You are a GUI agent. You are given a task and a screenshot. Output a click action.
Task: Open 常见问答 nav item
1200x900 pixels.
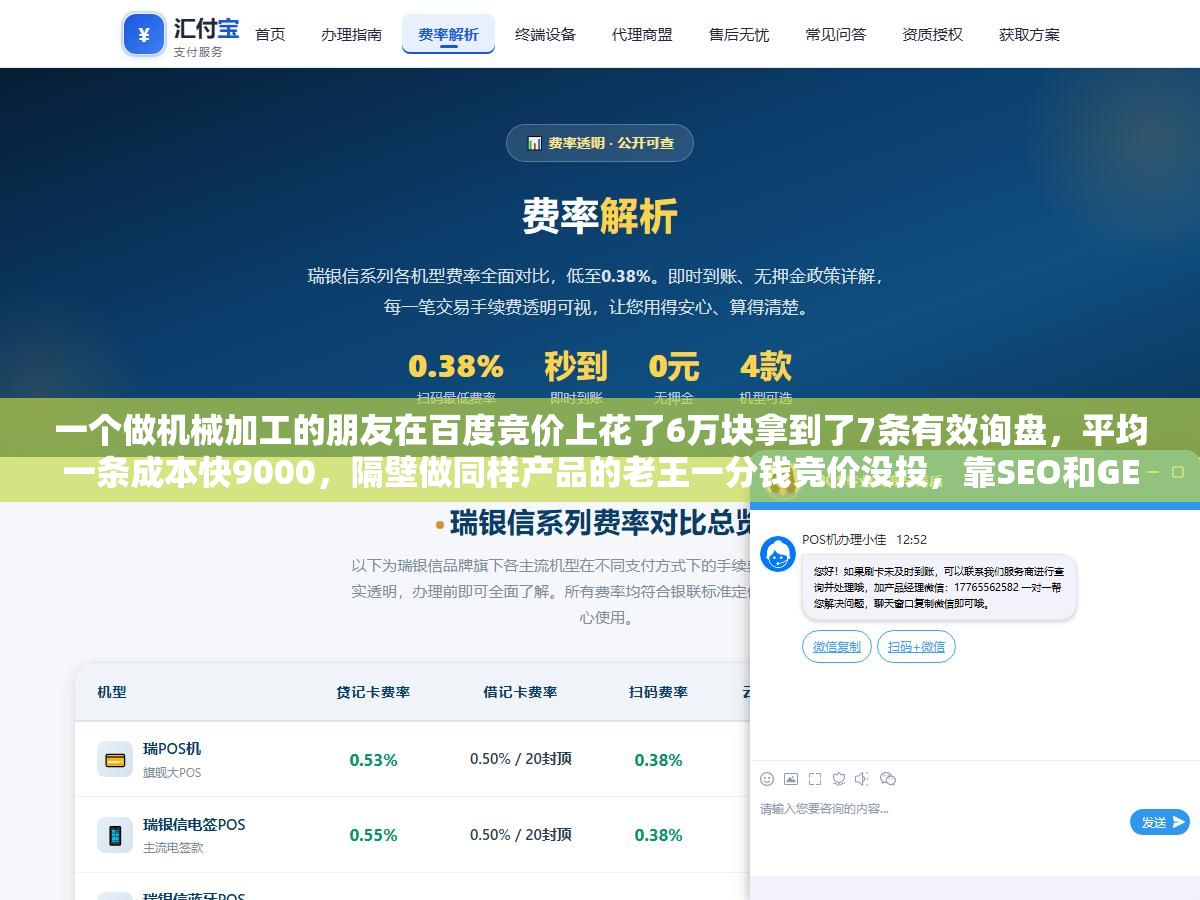(x=836, y=34)
